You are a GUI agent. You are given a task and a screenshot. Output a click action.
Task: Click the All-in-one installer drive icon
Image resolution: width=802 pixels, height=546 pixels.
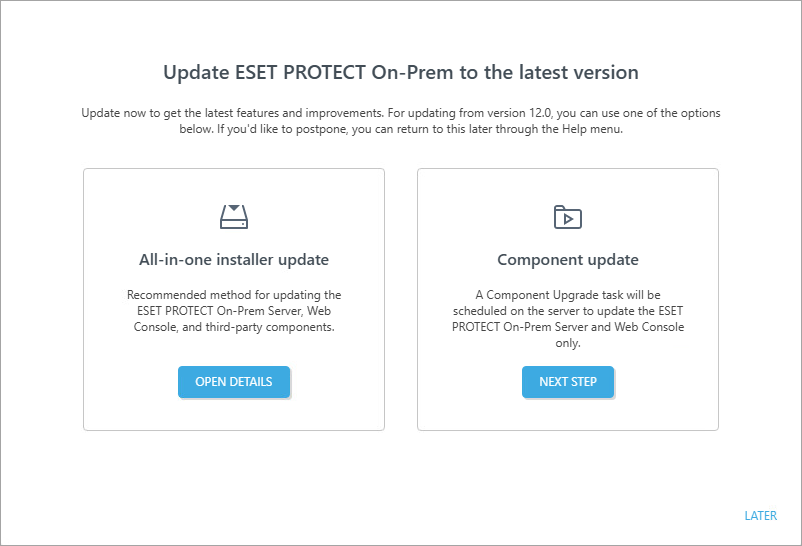(233, 216)
